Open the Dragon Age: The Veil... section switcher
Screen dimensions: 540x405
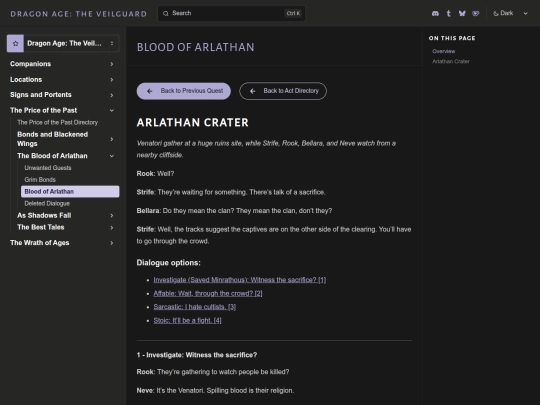pos(63,43)
